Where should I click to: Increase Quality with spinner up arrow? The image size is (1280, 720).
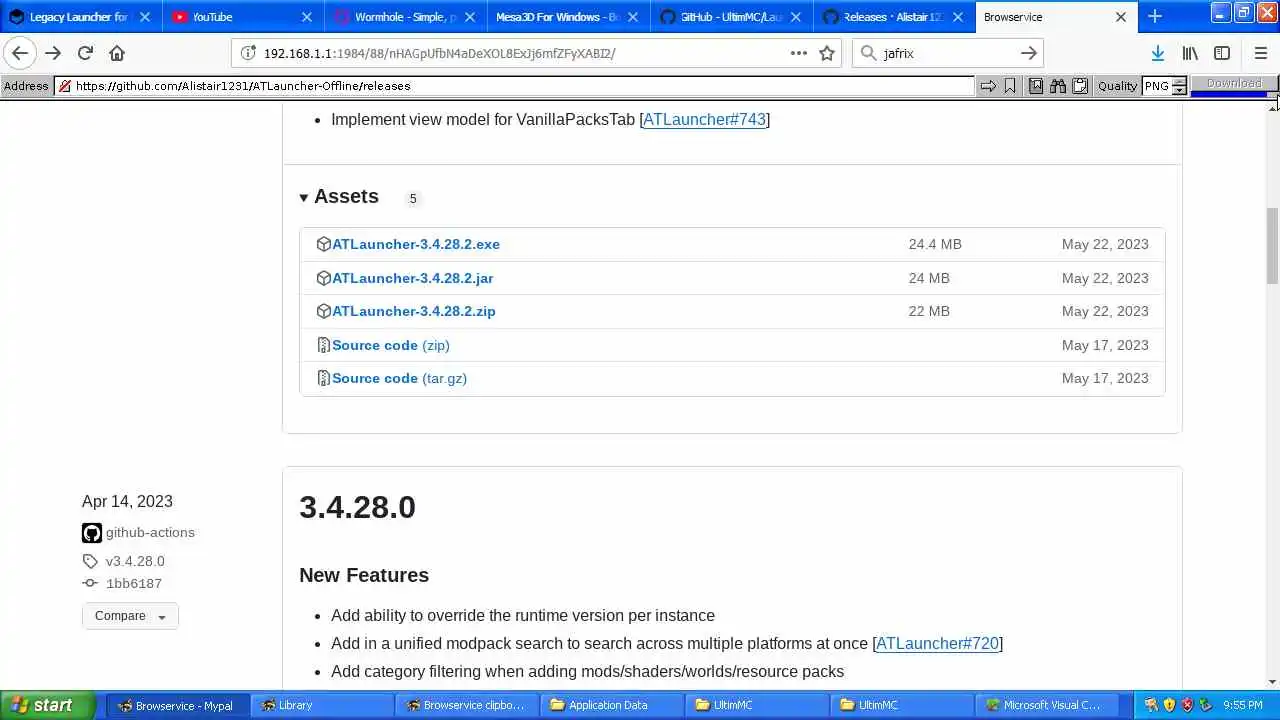pos(1179,82)
